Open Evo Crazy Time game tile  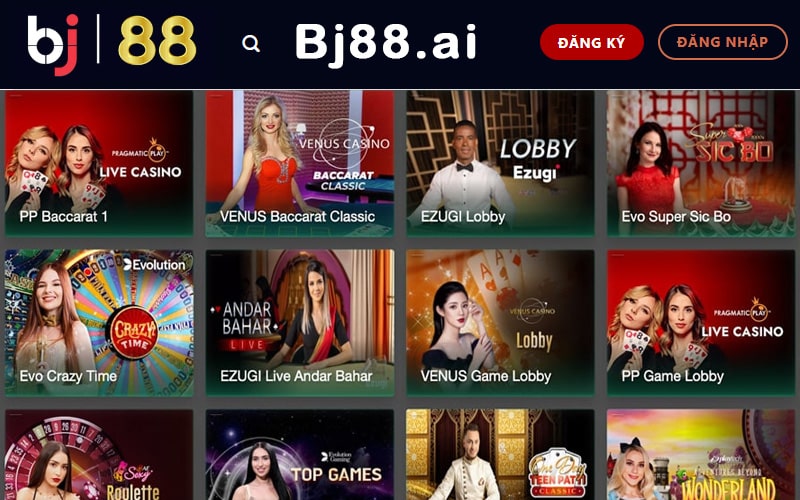click(x=99, y=323)
